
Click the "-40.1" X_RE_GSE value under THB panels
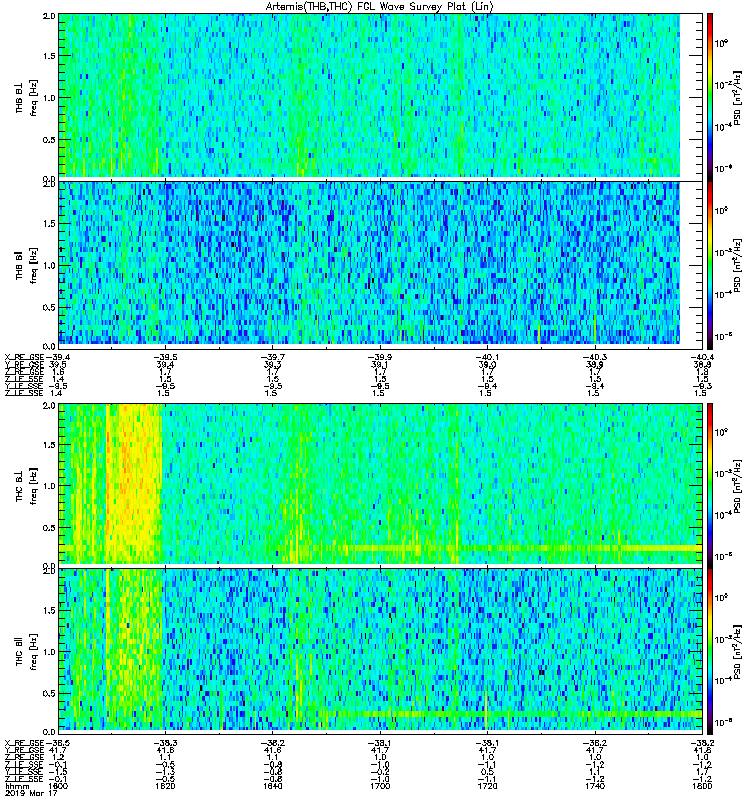pyautogui.click(x=487, y=357)
